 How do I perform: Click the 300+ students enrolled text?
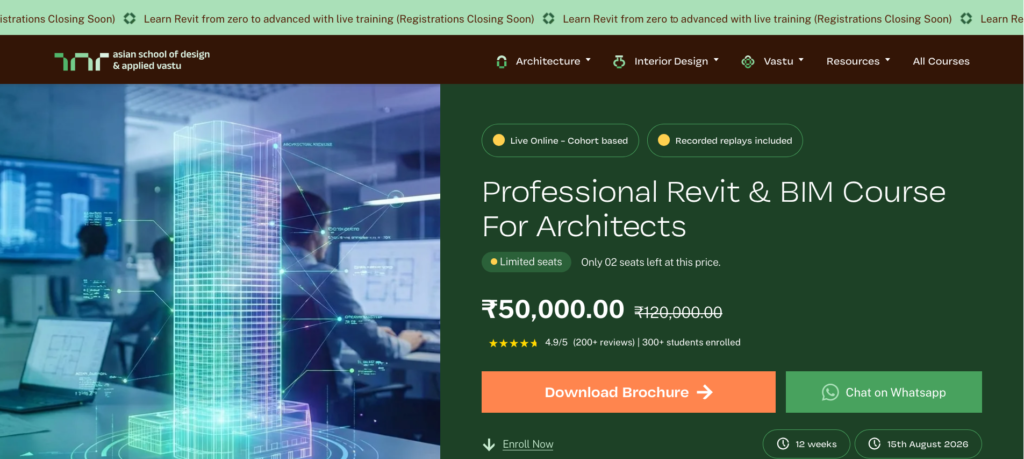pos(691,342)
